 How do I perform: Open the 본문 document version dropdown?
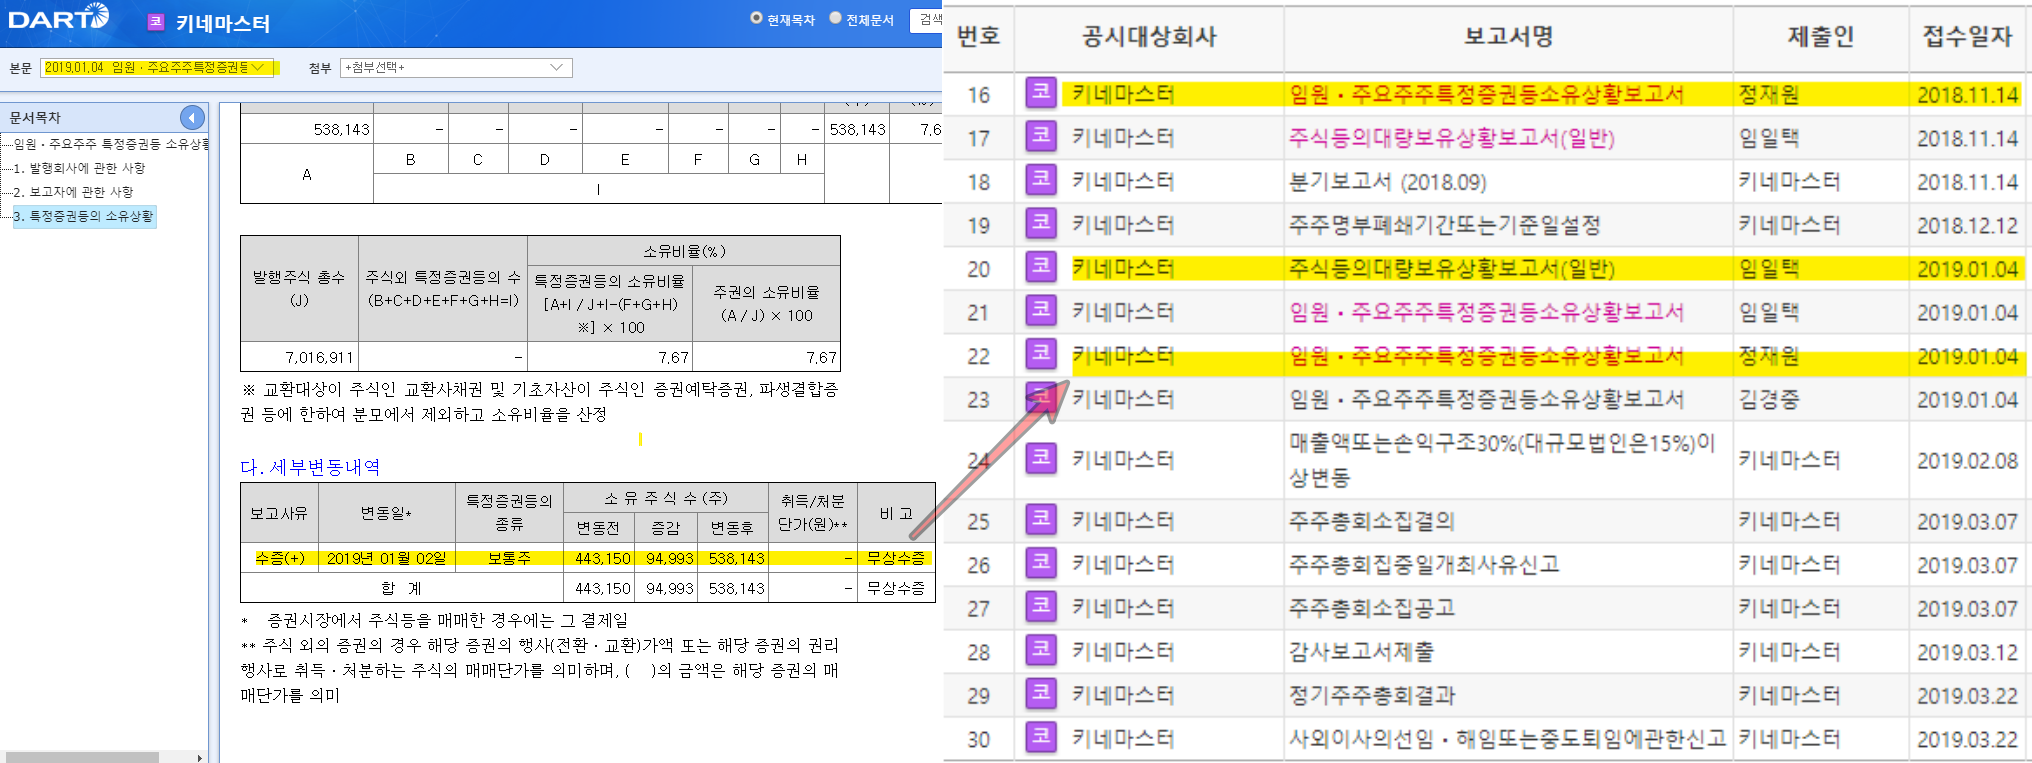tap(159, 67)
